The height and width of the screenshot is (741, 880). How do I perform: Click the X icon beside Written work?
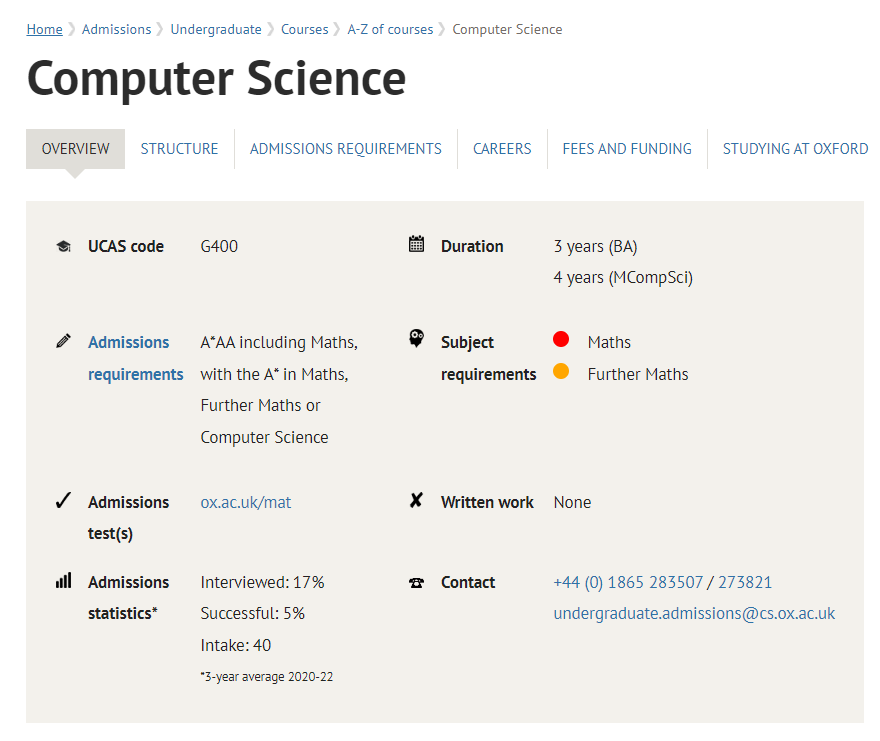(x=416, y=500)
